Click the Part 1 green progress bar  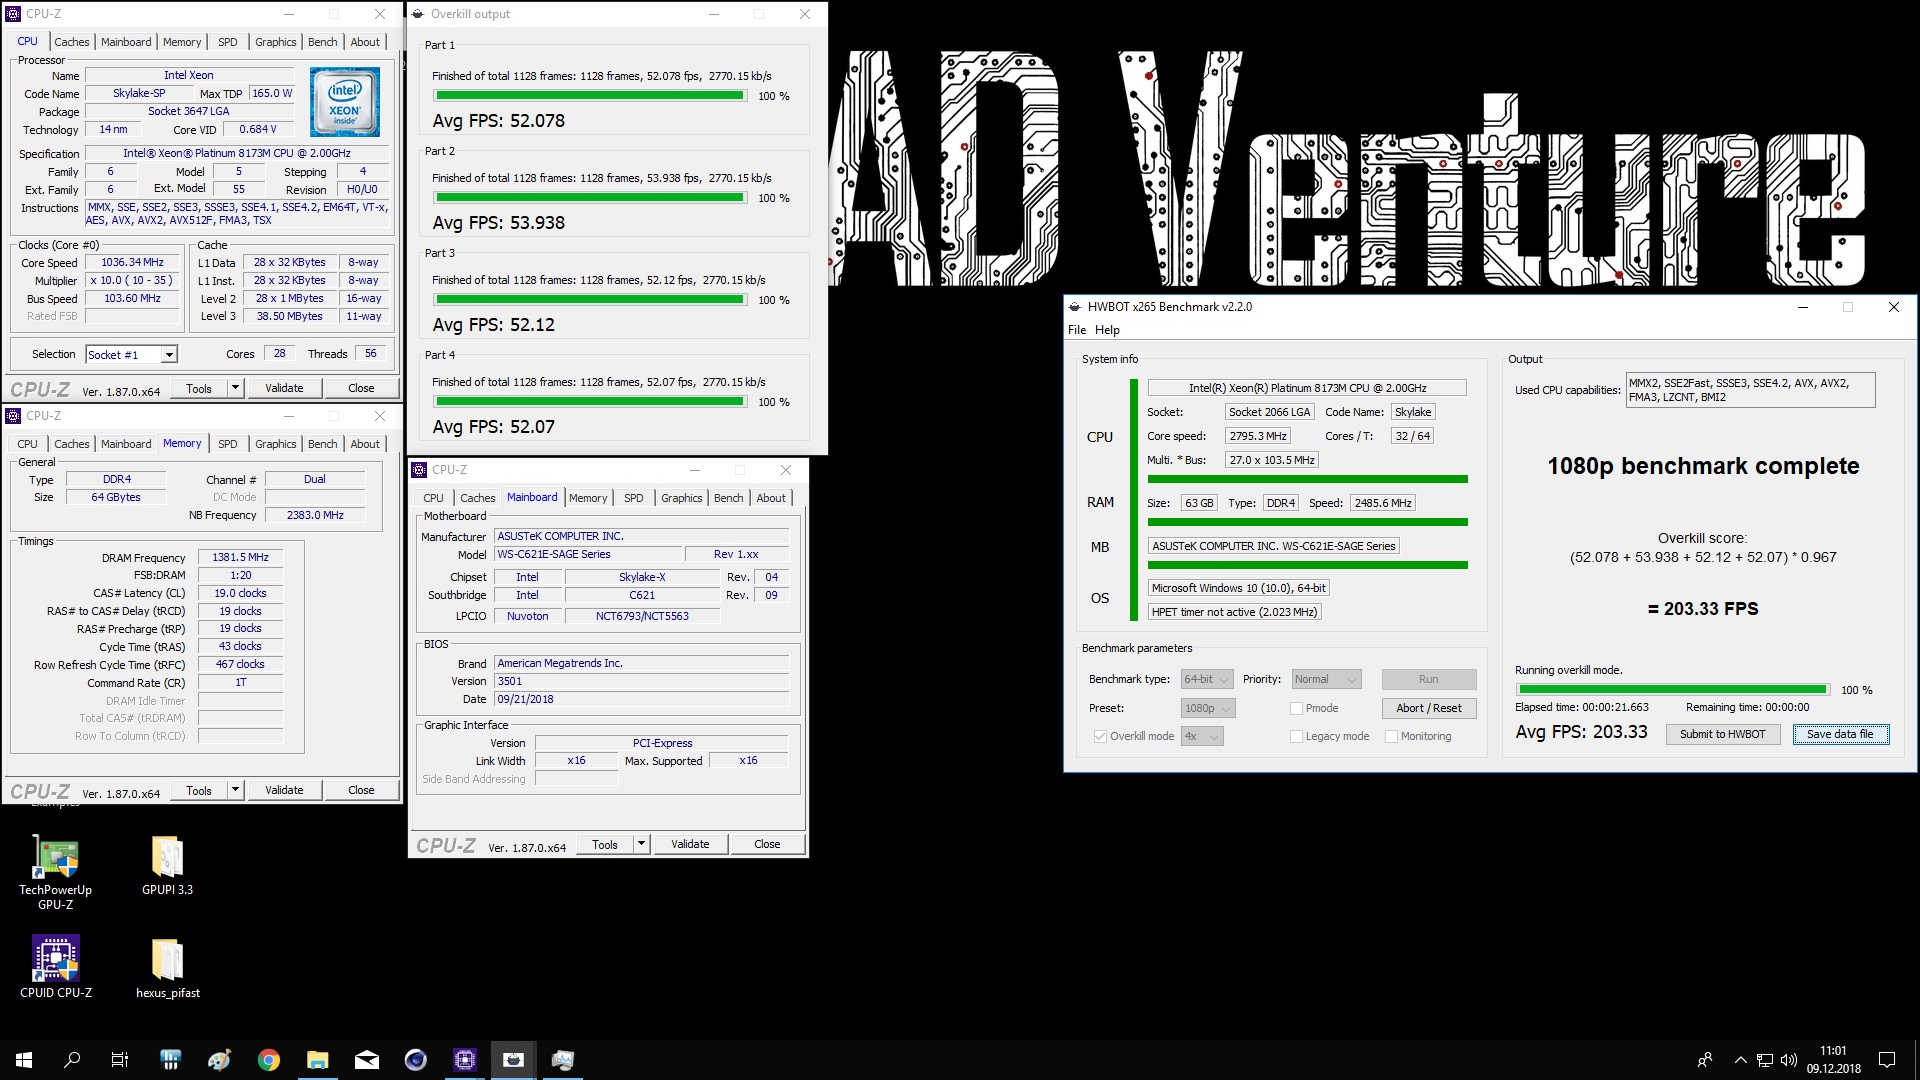[x=590, y=96]
